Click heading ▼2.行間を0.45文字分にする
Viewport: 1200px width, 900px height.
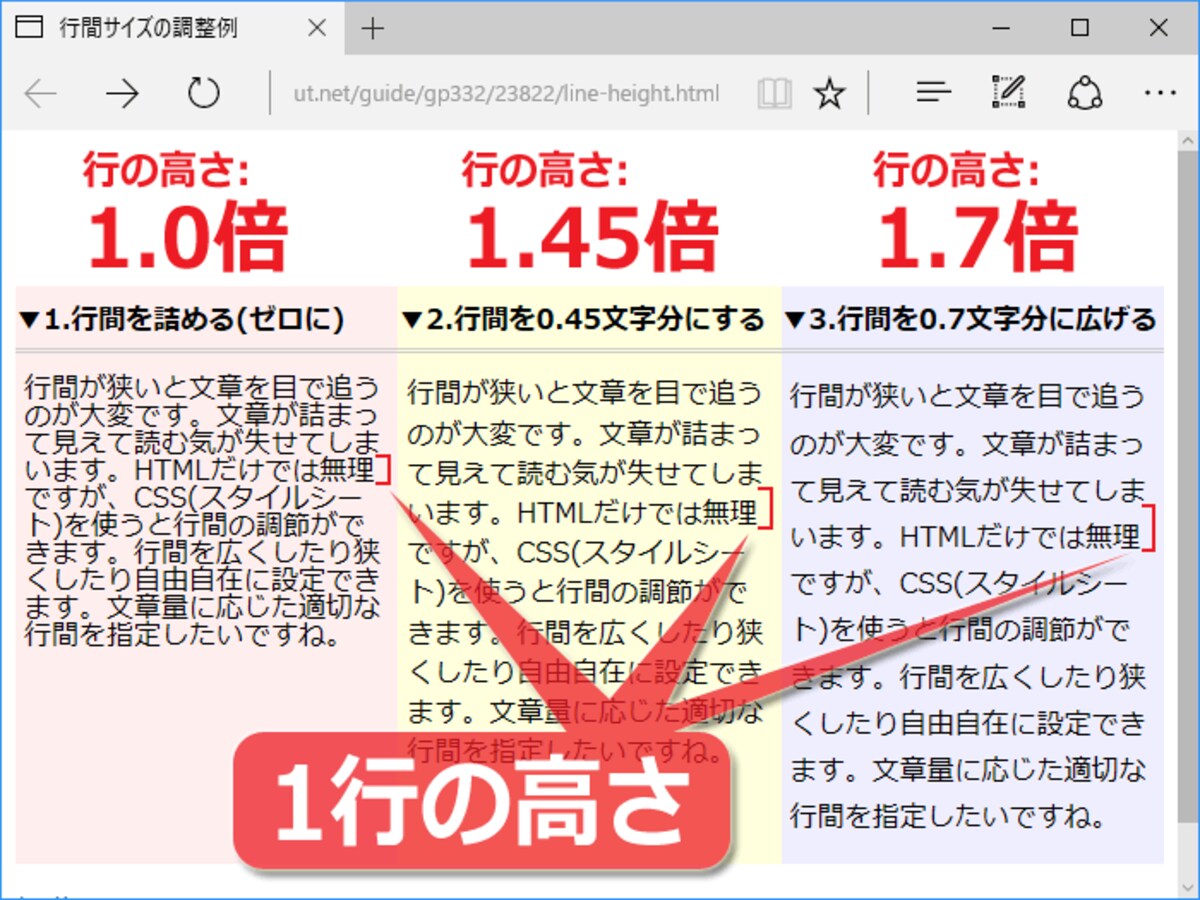[x=583, y=320]
